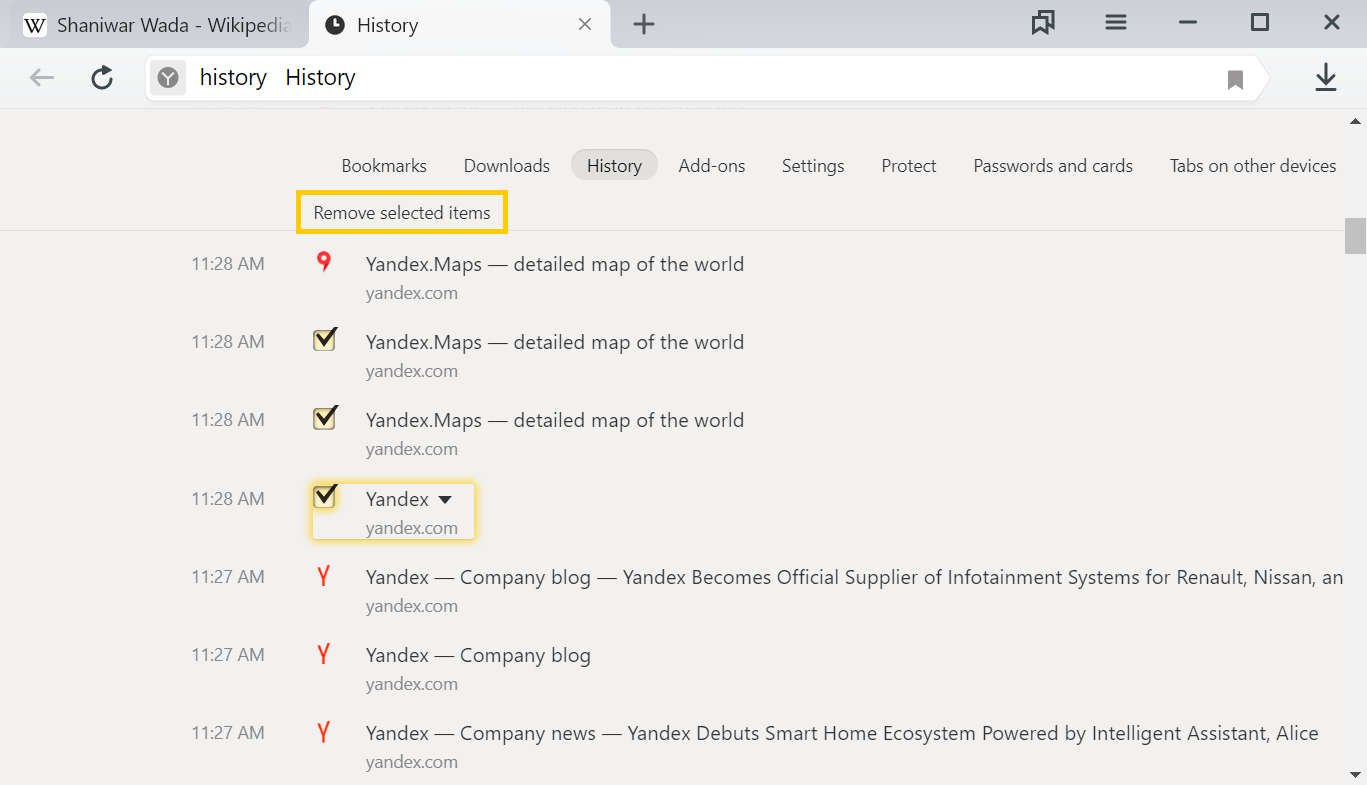Viewport: 1367px width, 785px height.
Task: Uncheck the third Yandex.Maps history entry
Action: coord(324,418)
